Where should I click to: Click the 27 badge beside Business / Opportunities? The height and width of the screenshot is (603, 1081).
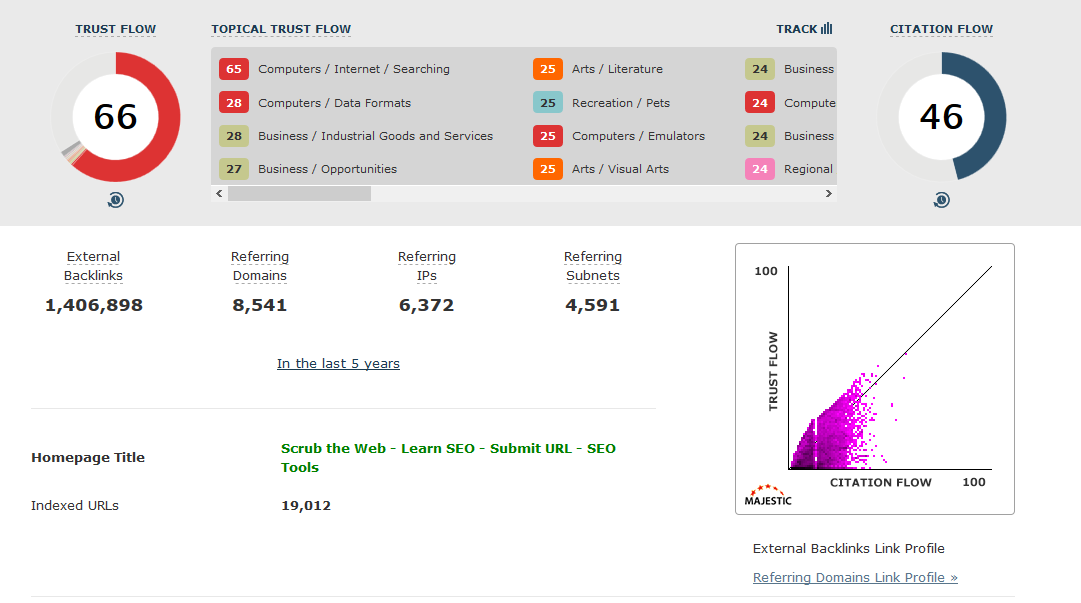click(234, 169)
